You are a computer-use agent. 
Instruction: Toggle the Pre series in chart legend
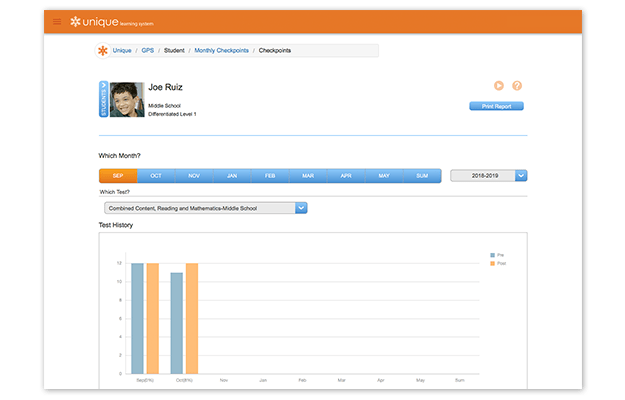click(x=497, y=255)
